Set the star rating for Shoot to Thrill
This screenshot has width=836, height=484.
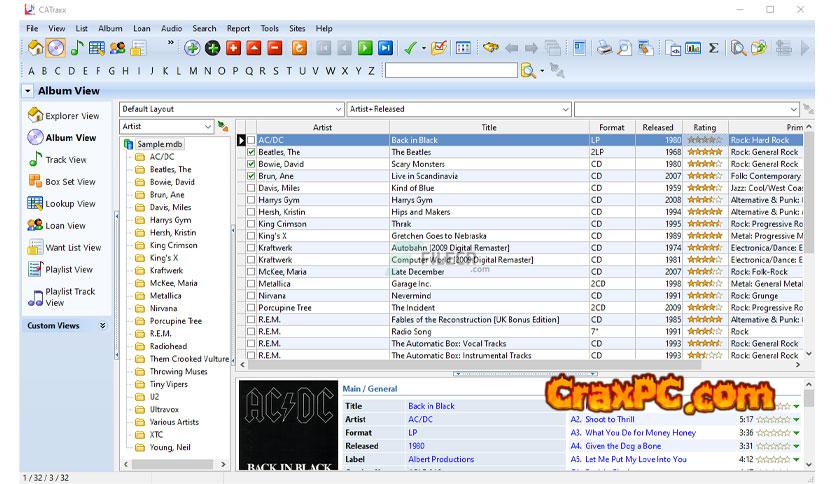coord(773,420)
